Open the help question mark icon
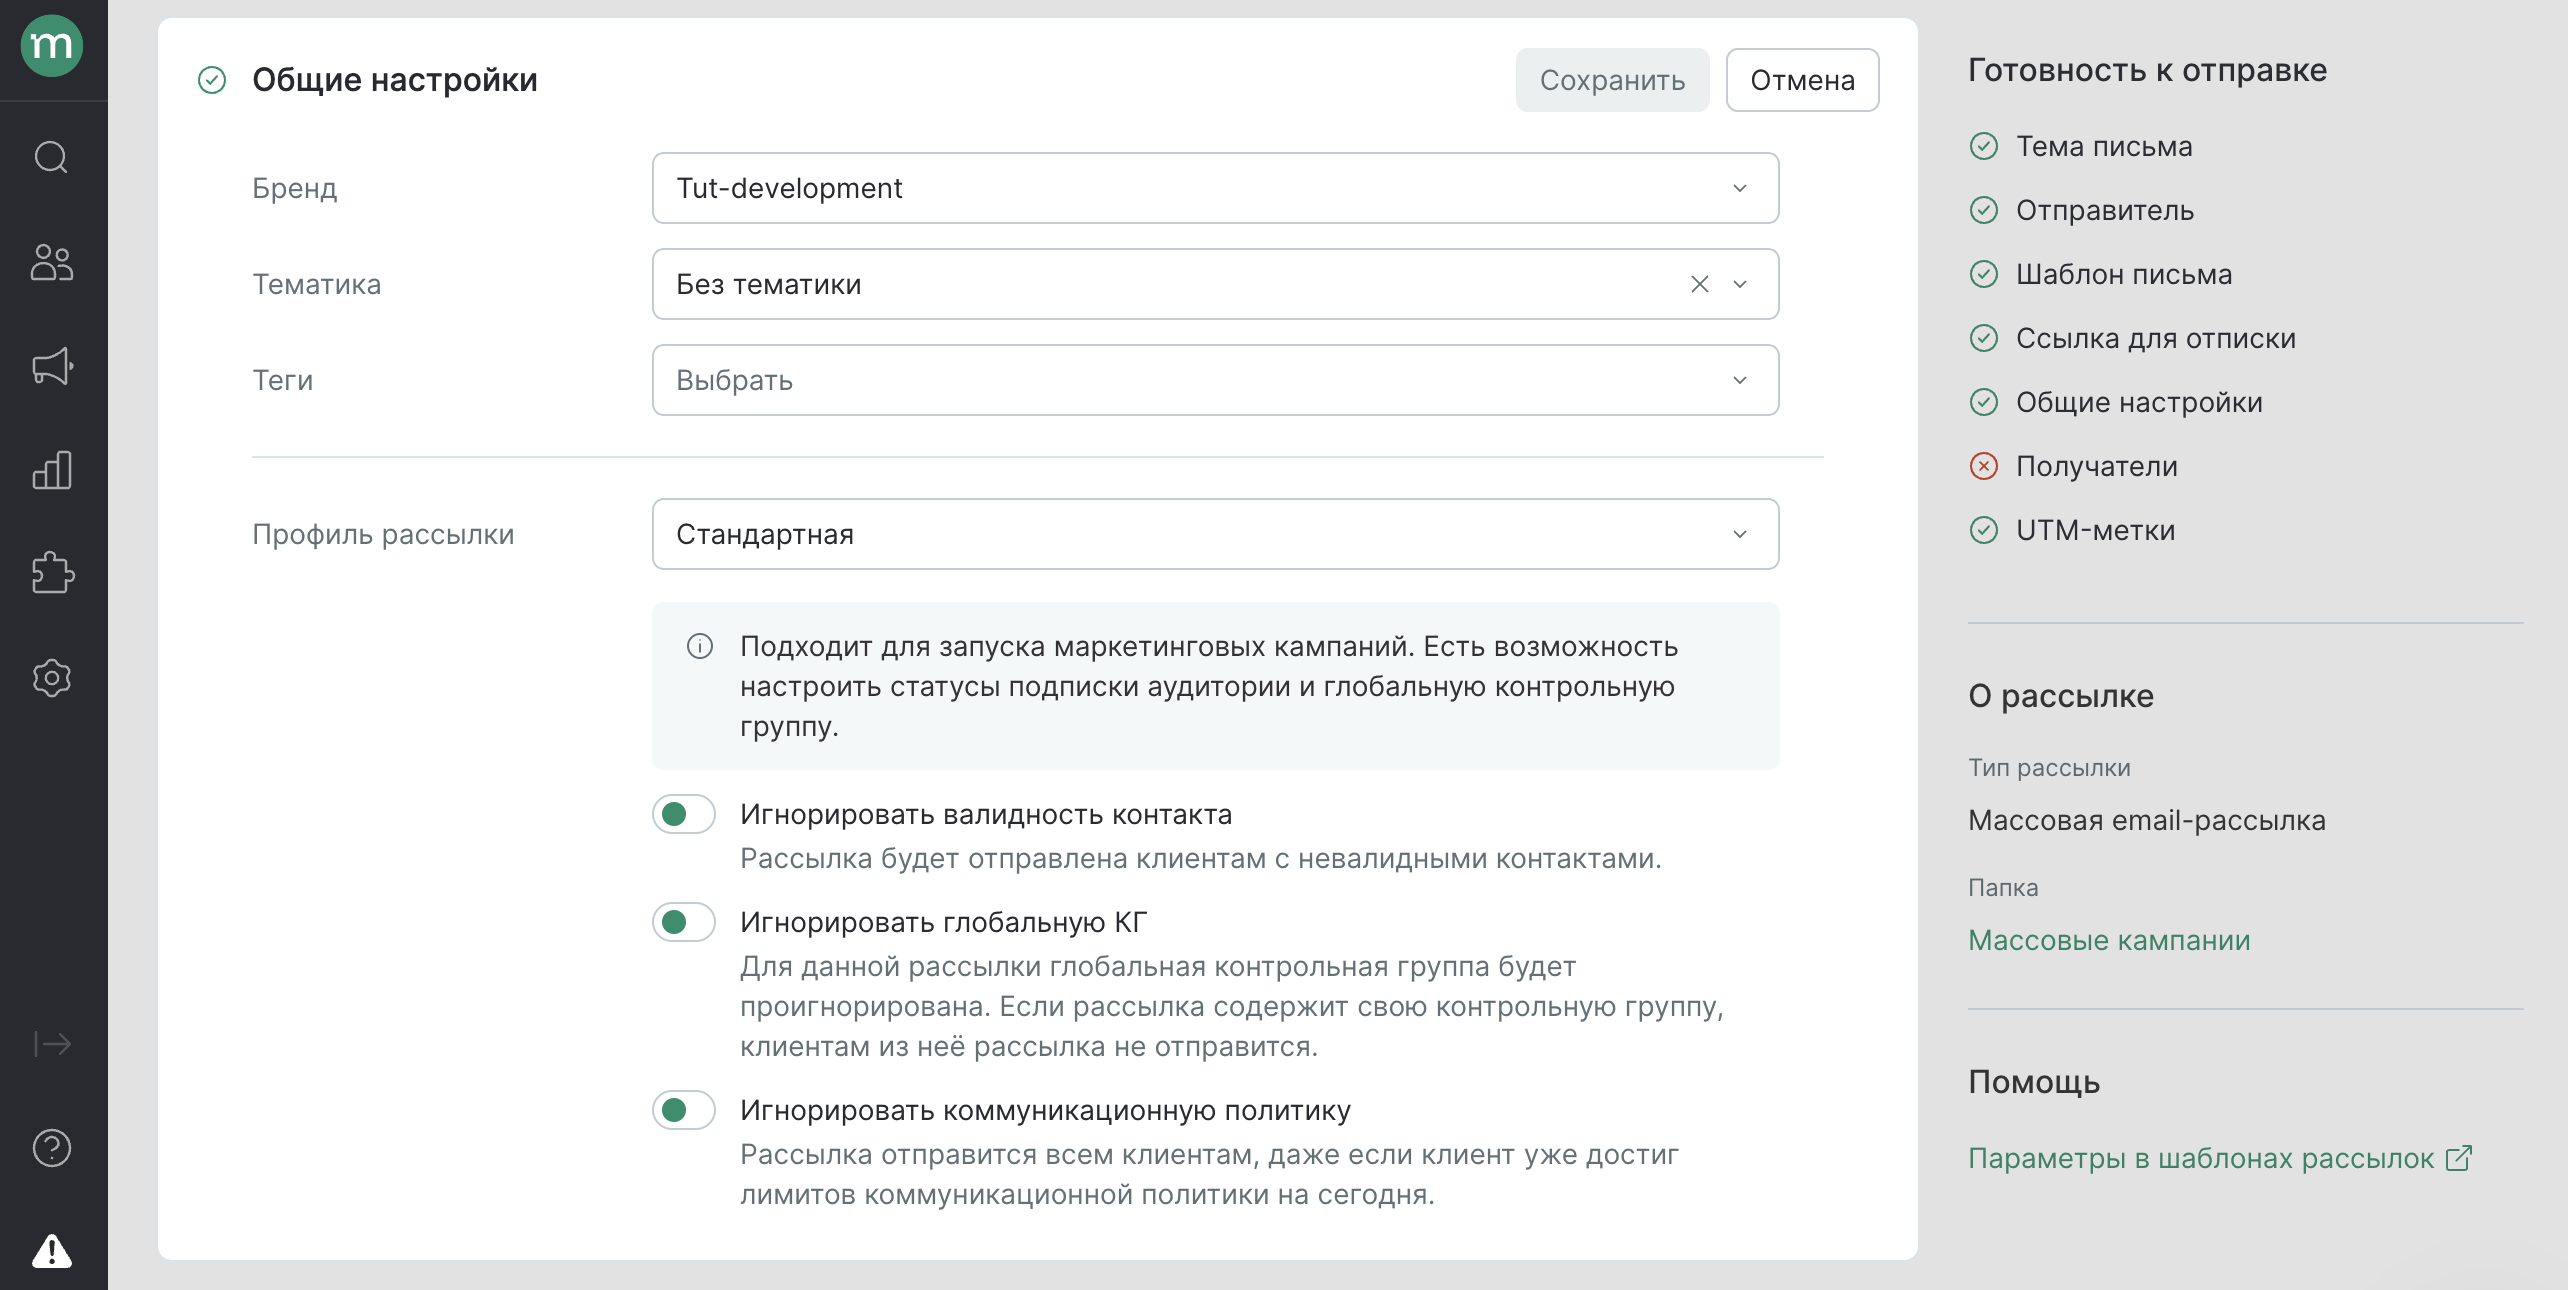This screenshot has height=1290, width=2568. (52, 1148)
